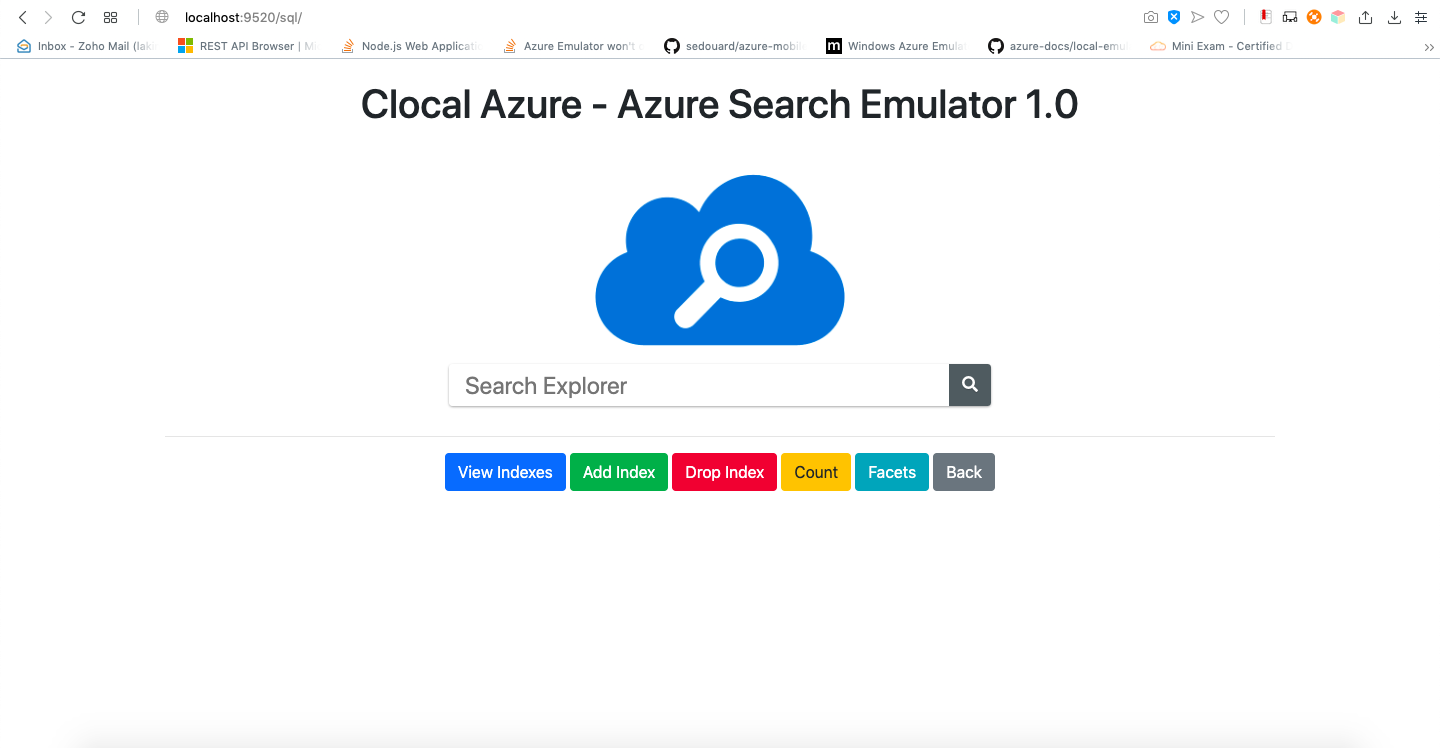Screen dimensions: 1440x748
Task: Open the azure-docs/local-emulator GitHub bookmark
Action: (x=1058, y=46)
